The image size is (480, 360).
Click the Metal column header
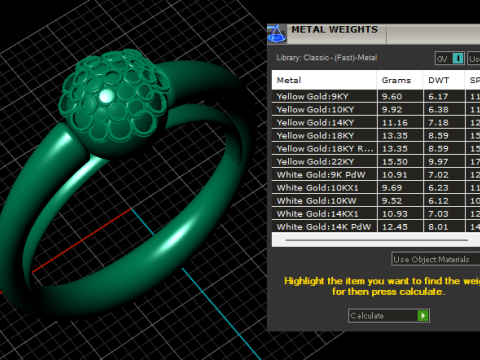click(324, 80)
